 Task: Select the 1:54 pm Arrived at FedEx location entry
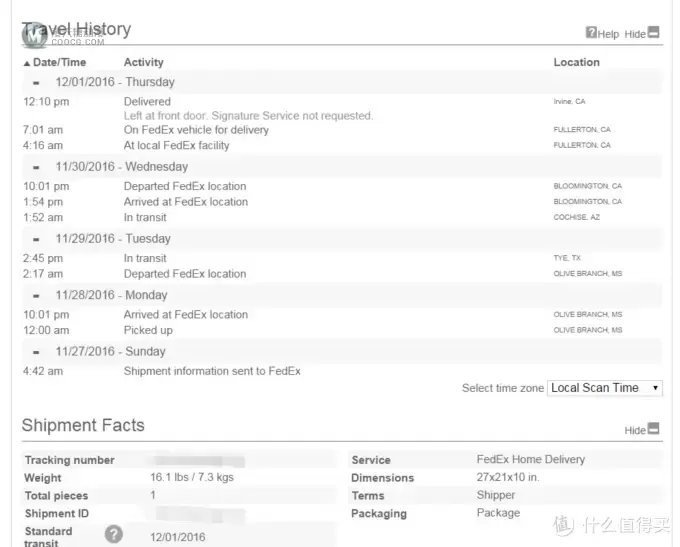coord(186,202)
